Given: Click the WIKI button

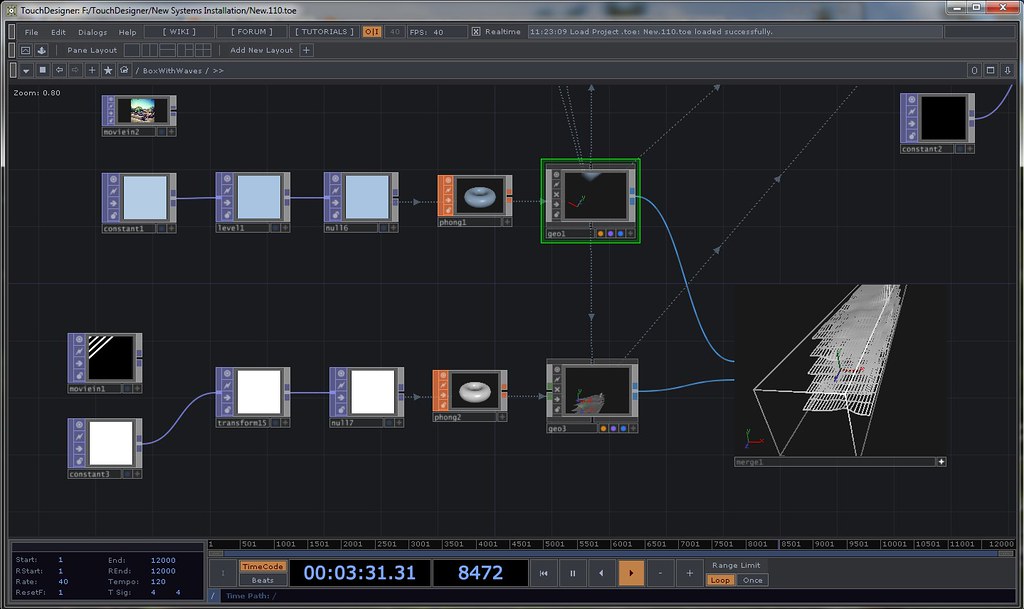Looking at the screenshot, I should (x=181, y=32).
